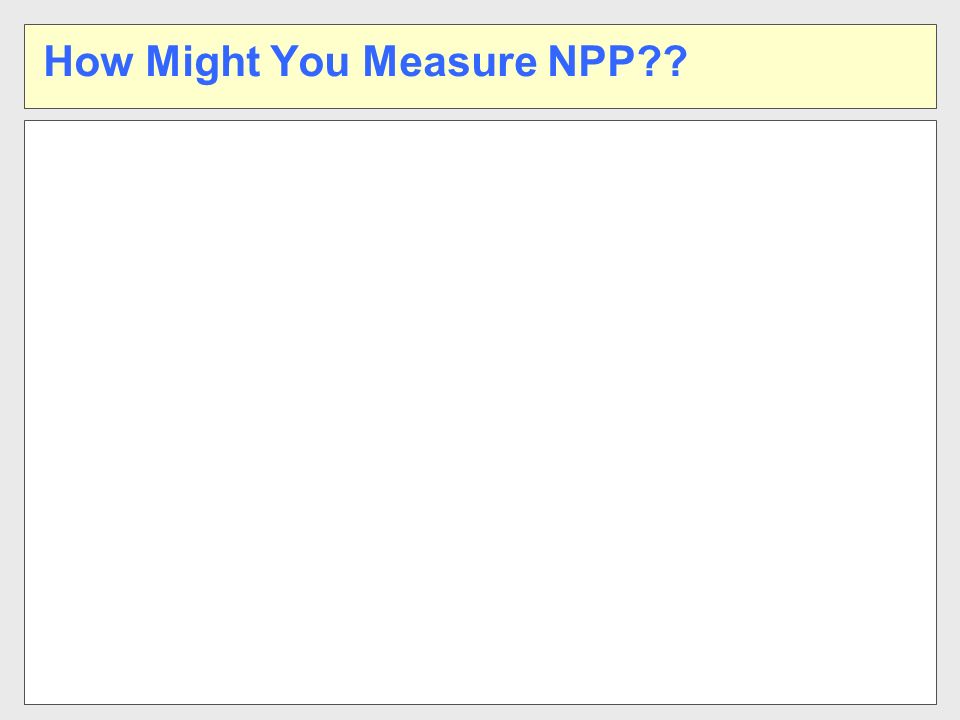Click the letter "N" in "NPP"
Viewport: 960px width, 720px height.
click(x=562, y=62)
